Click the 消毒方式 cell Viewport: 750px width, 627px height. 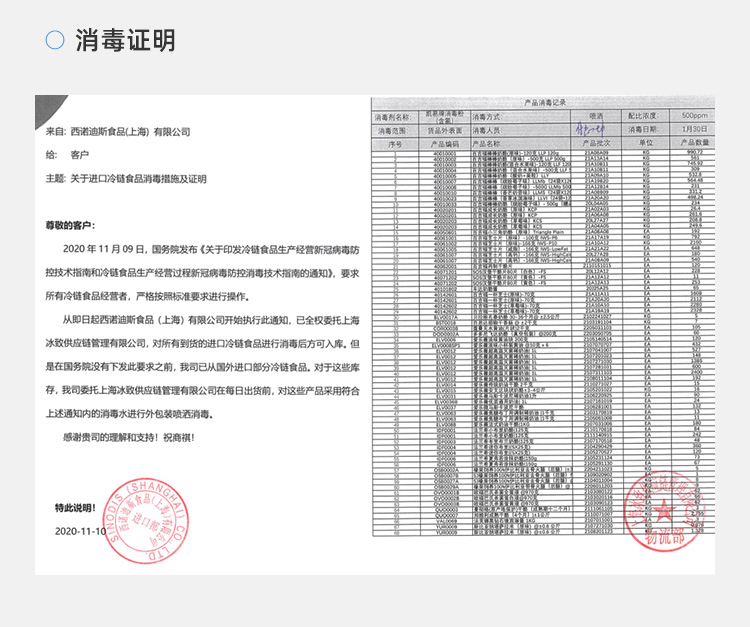pos(520,117)
